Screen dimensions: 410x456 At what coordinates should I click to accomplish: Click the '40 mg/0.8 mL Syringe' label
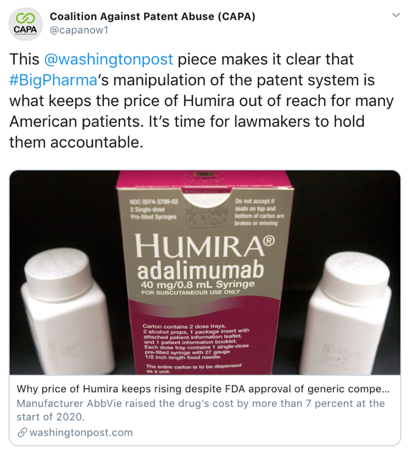pos(197,285)
